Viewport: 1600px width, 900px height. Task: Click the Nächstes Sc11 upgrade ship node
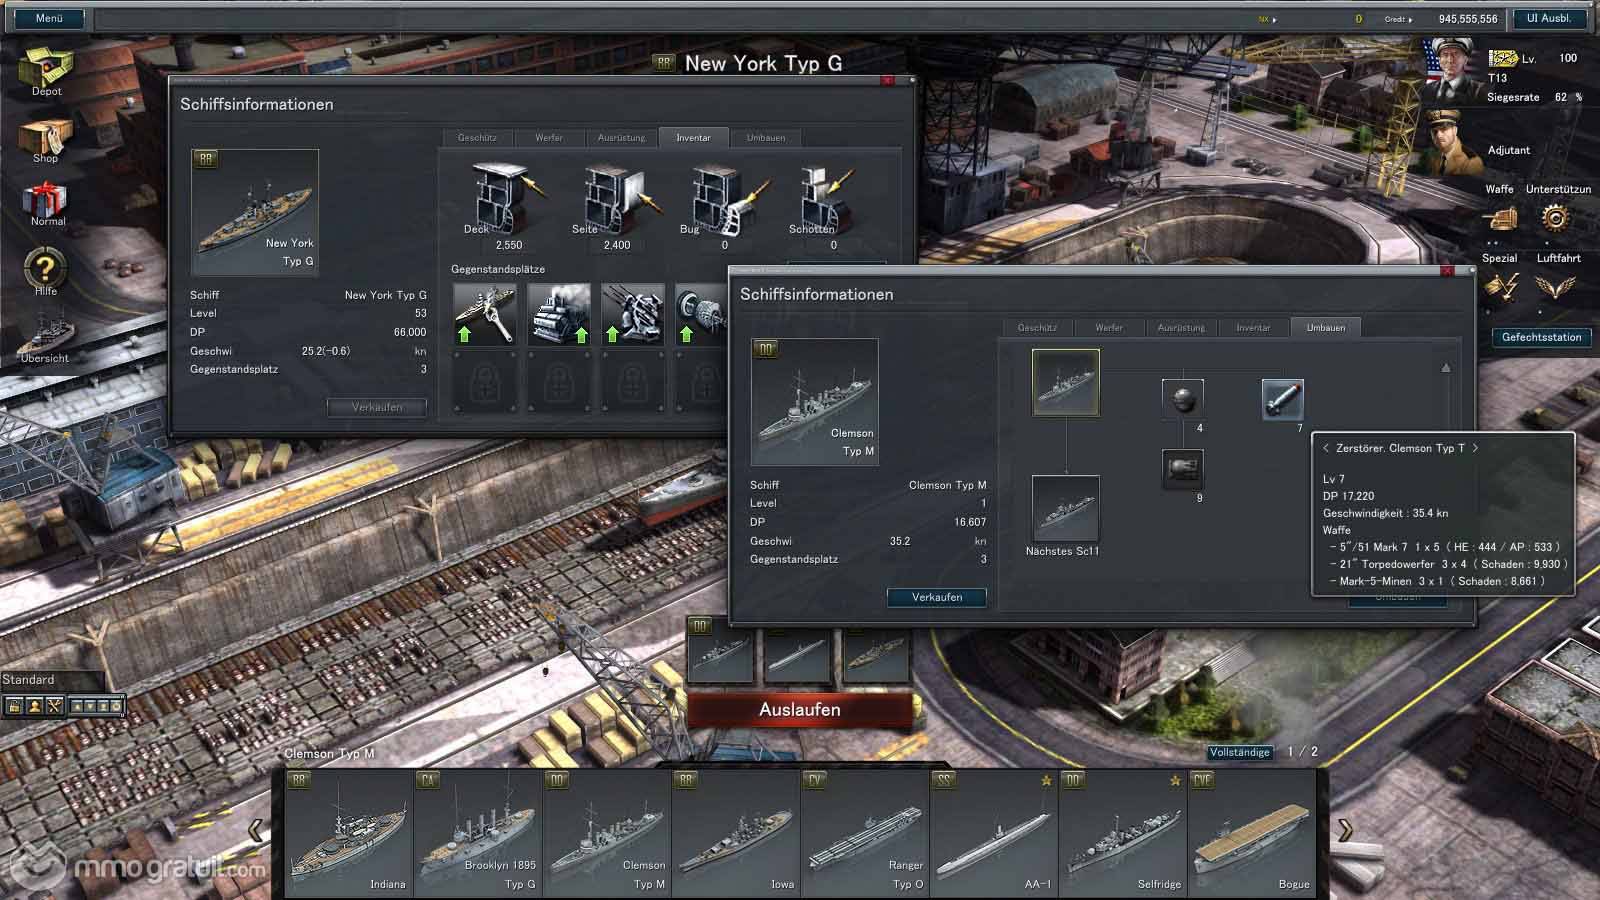[1066, 509]
